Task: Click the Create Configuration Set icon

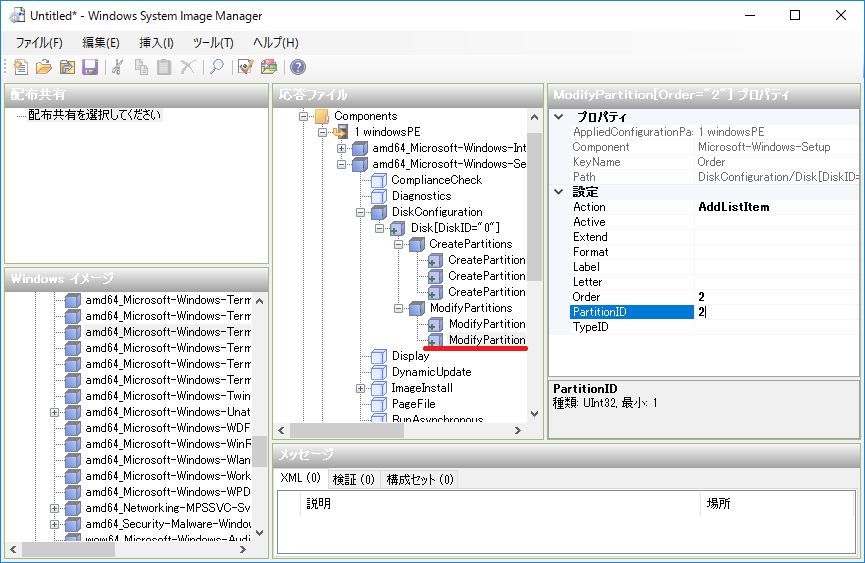Action: coord(268,67)
